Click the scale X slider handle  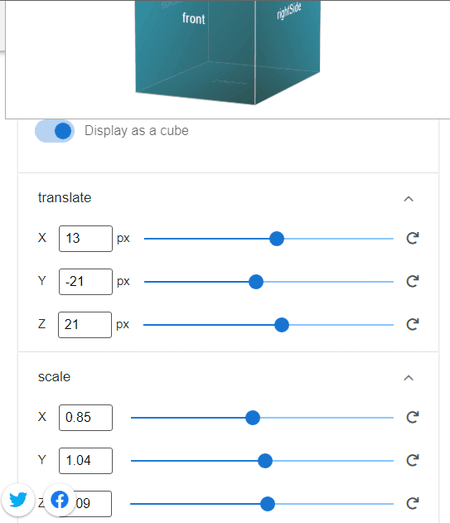pos(253,418)
